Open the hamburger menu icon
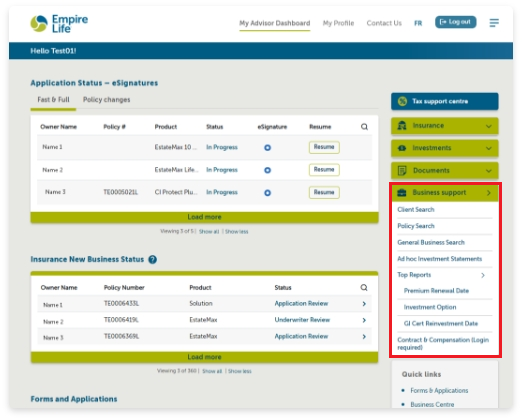Screen dimensions: 522x420 [494, 23]
